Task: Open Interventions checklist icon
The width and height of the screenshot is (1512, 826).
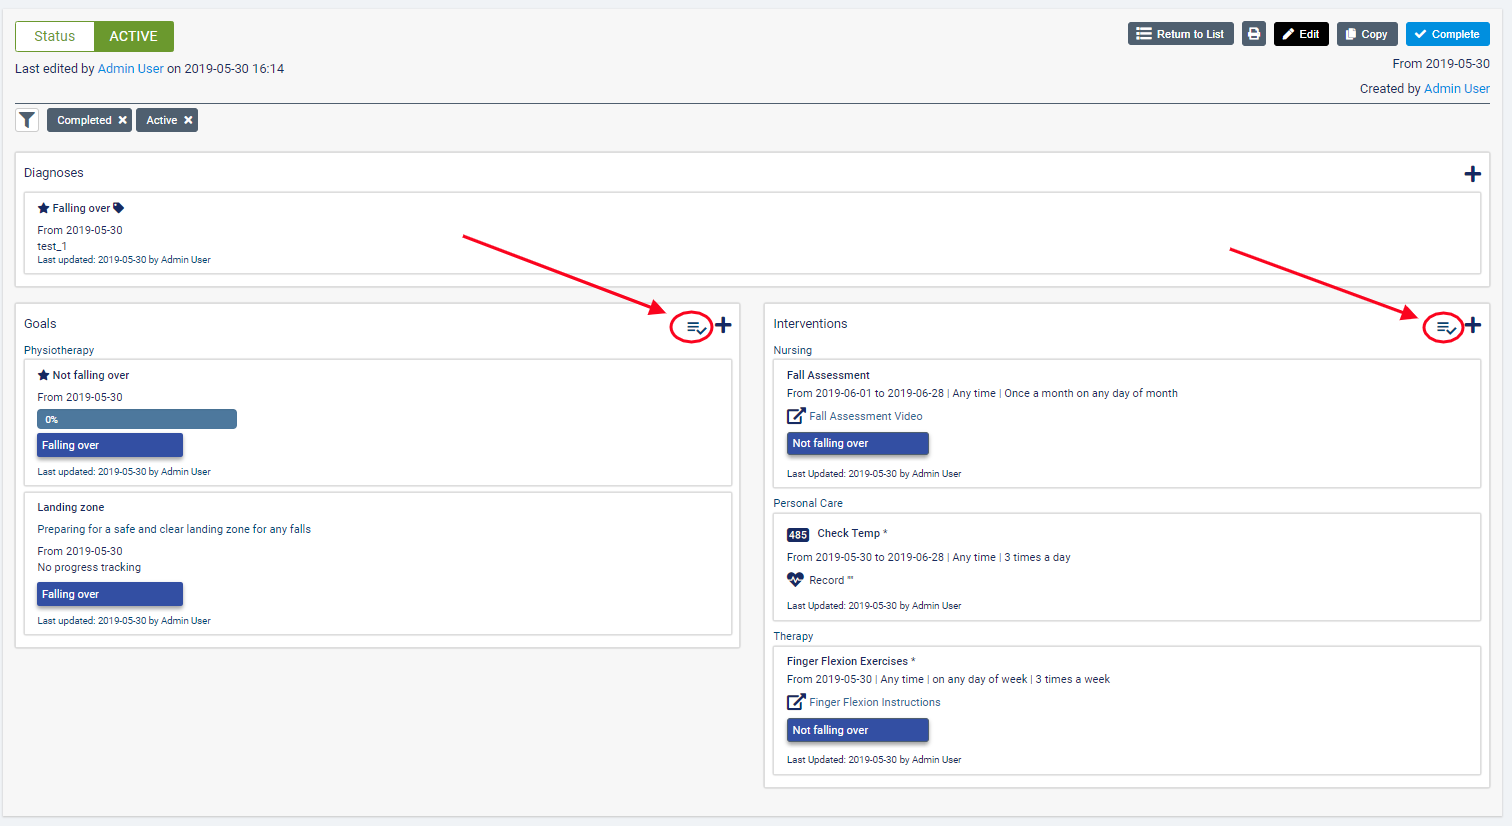Action: (x=1445, y=327)
